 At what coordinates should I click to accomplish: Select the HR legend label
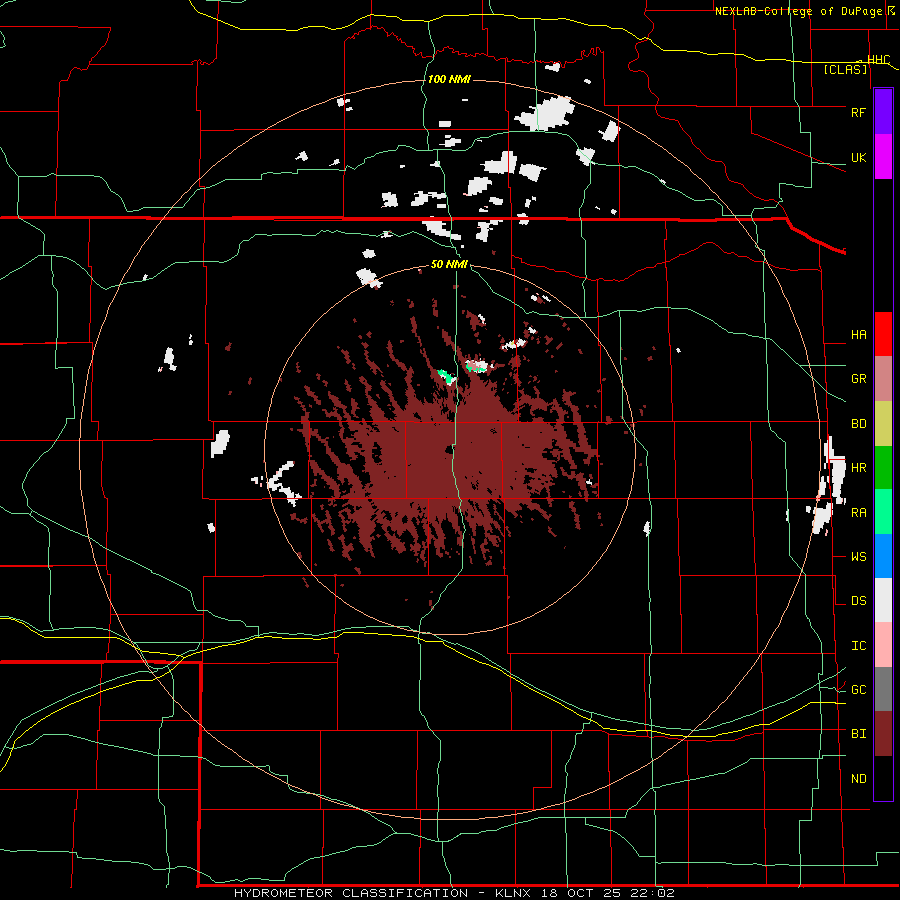pos(858,468)
